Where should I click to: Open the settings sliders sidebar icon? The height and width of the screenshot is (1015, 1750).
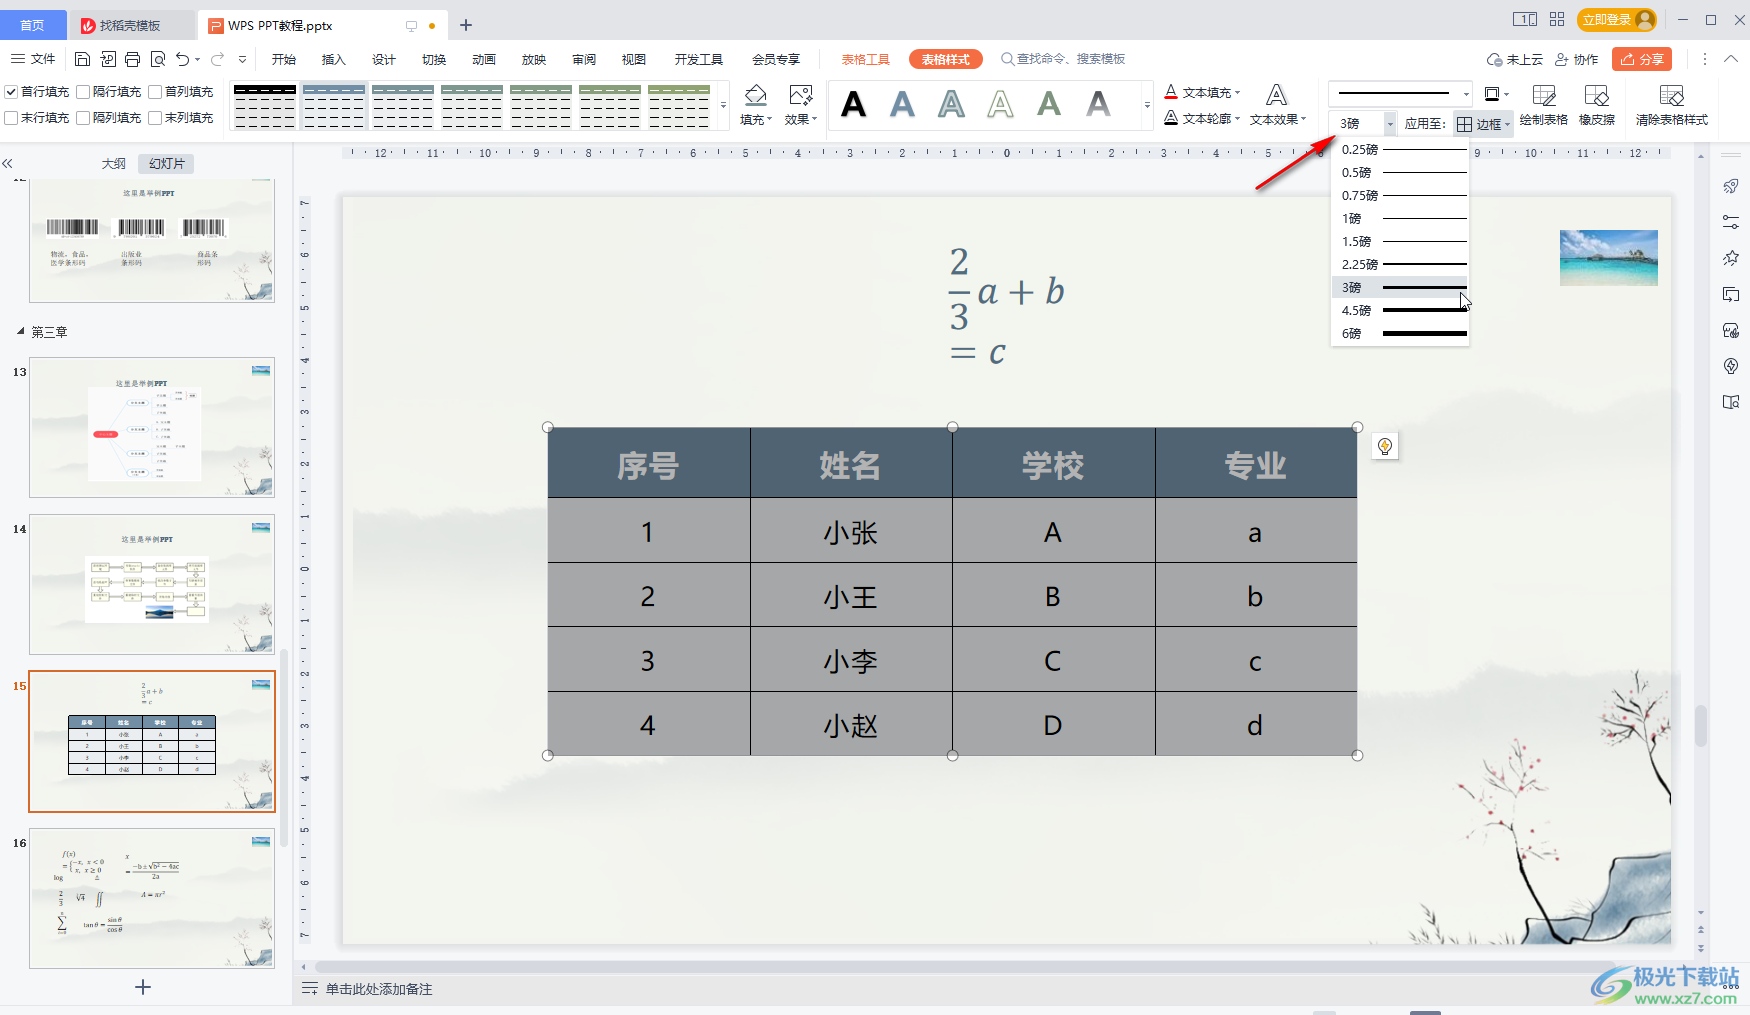pyautogui.click(x=1731, y=222)
